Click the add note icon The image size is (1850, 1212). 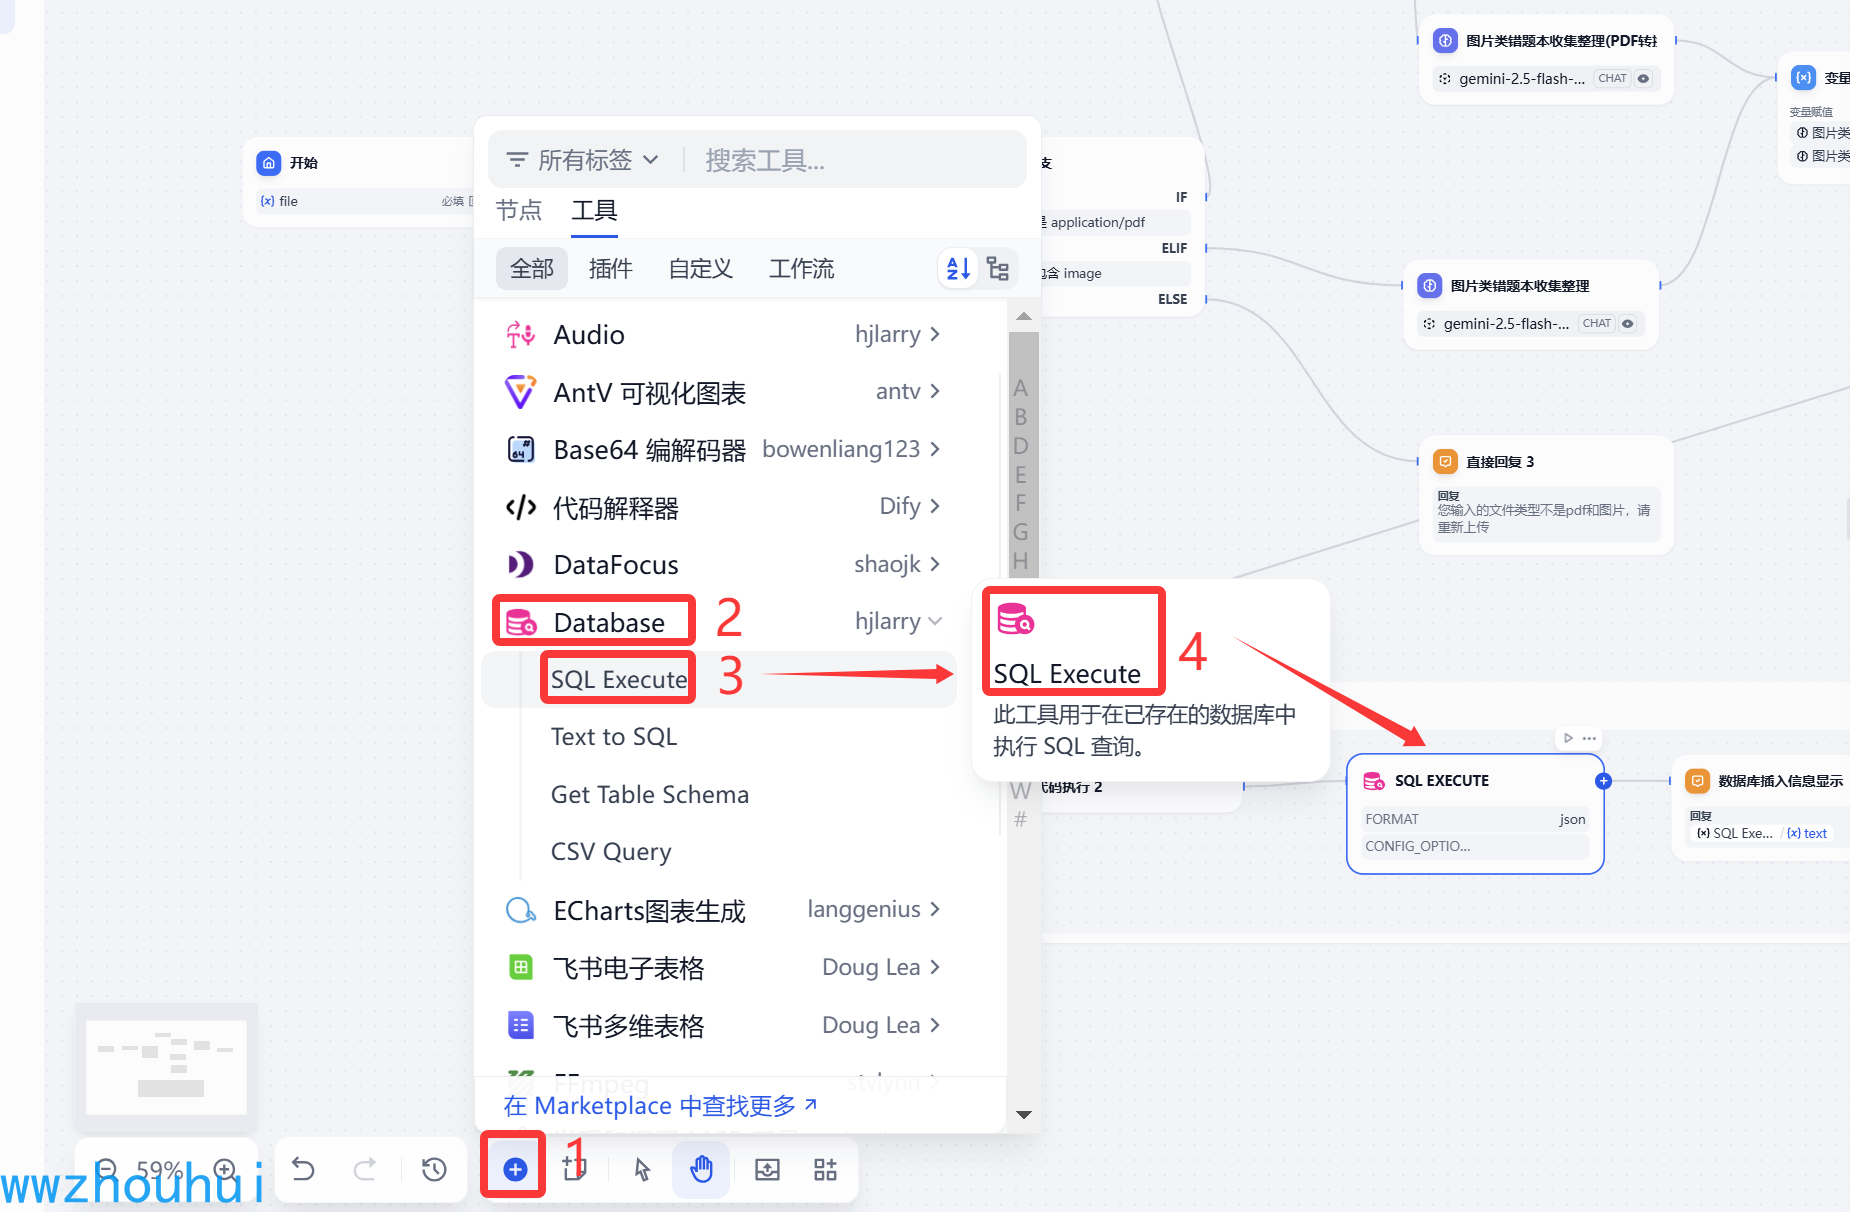click(574, 1167)
